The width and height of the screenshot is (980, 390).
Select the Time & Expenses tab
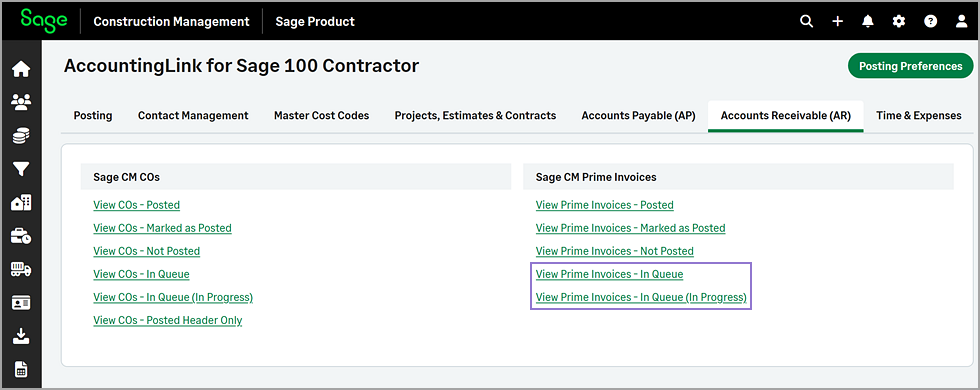(x=919, y=116)
